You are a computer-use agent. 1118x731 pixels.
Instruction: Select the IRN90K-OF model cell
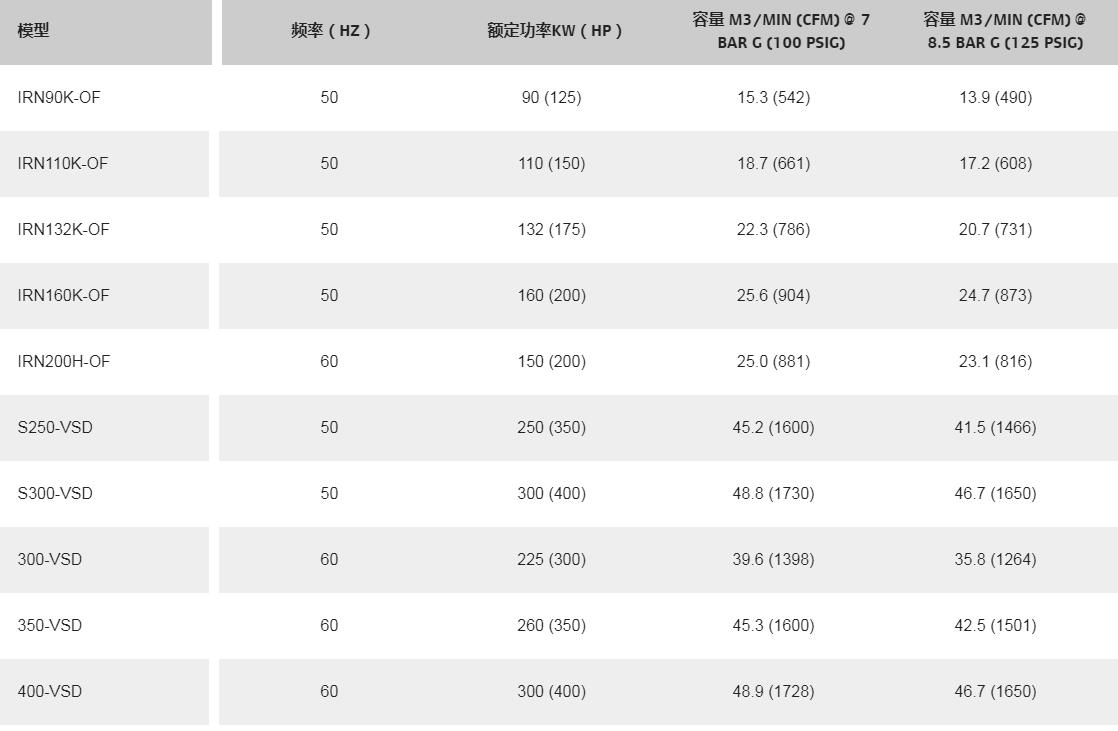pyautogui.click(x=59, y=97)
